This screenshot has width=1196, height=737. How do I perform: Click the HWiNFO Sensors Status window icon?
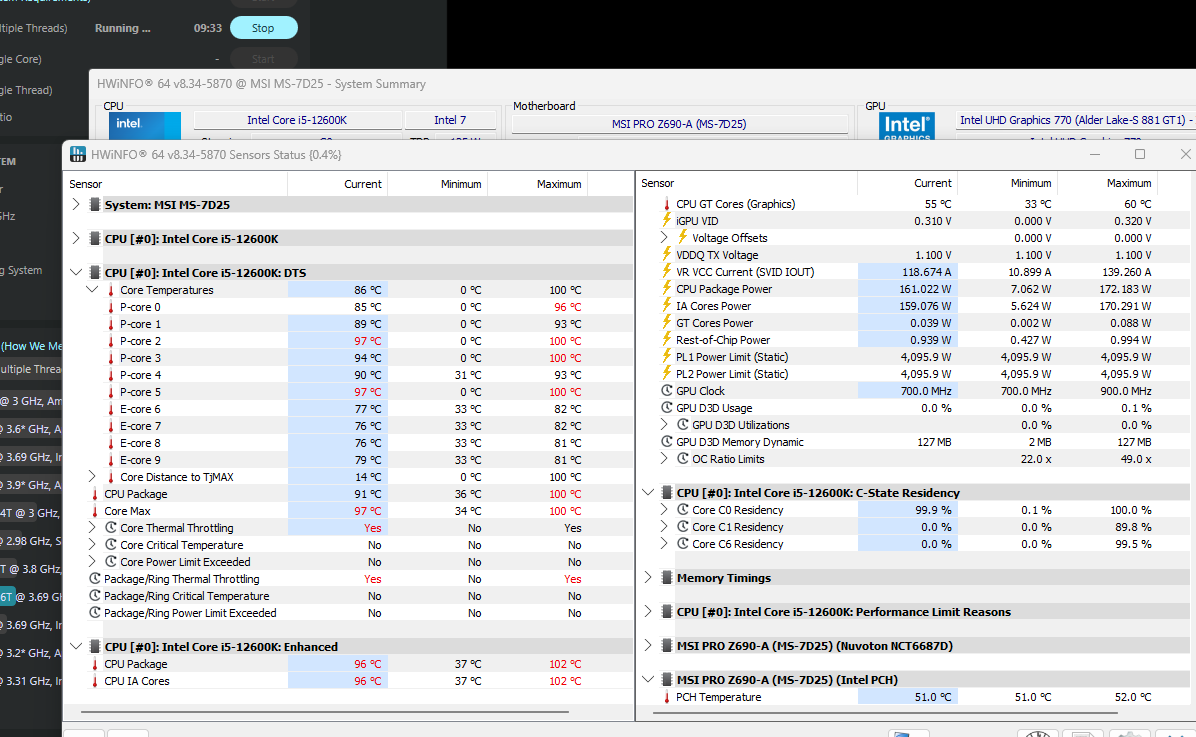click(x=77, y=154)
